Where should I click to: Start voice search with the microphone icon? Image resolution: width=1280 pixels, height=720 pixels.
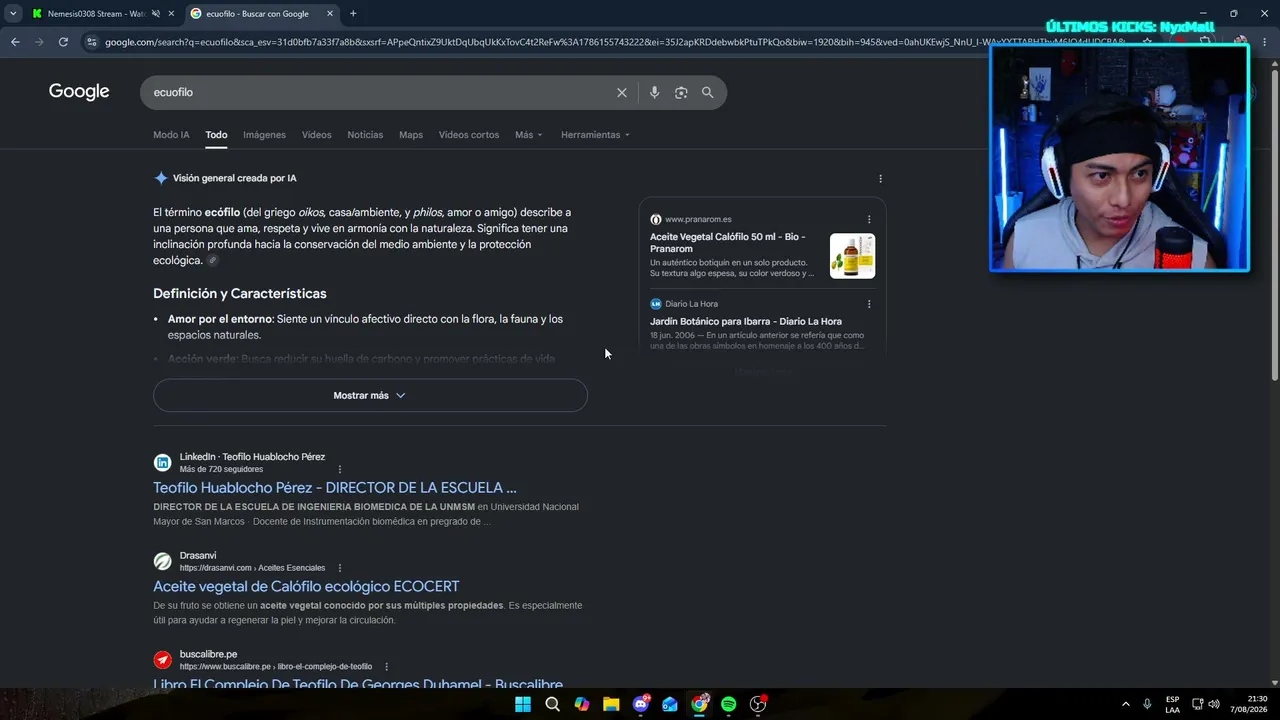[x=654, y=92]
